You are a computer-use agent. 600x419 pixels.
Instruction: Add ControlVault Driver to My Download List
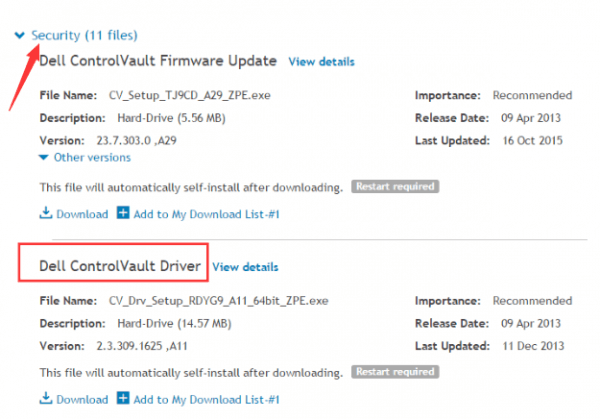[x=207, y=399]
